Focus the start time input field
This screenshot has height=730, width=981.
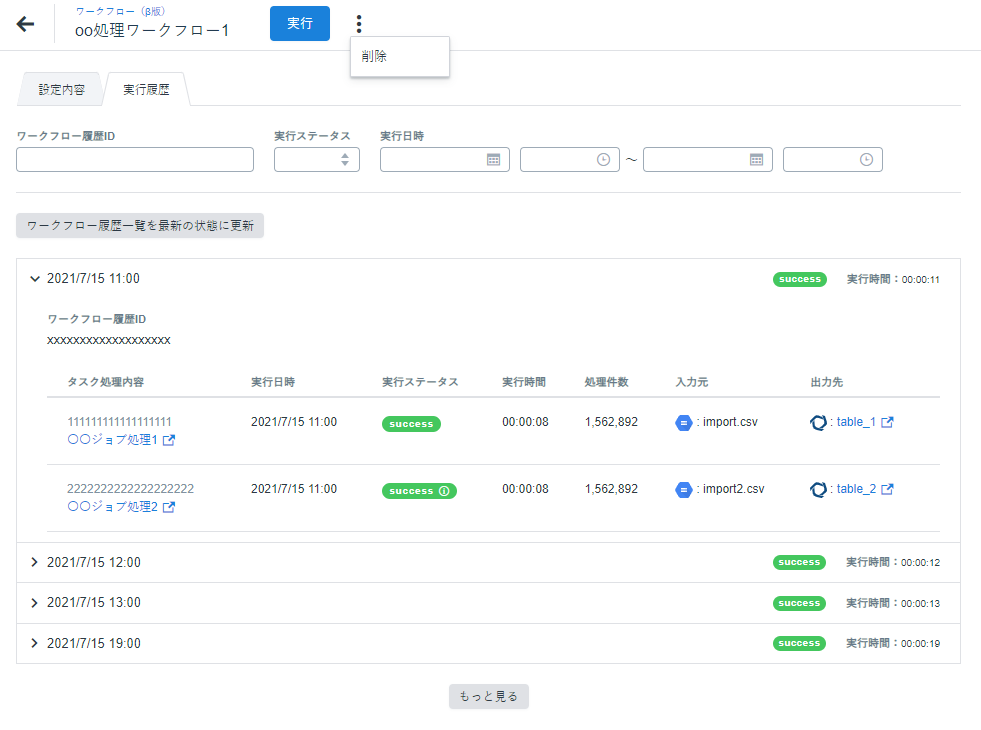pos(570,160)
